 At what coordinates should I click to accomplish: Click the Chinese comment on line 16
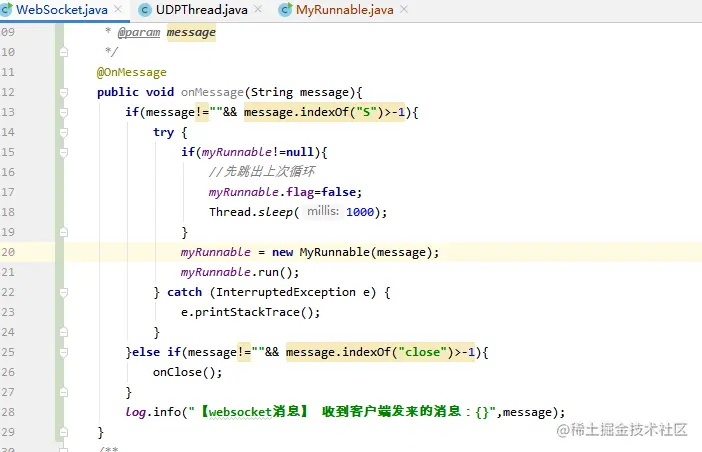point(262,171)
